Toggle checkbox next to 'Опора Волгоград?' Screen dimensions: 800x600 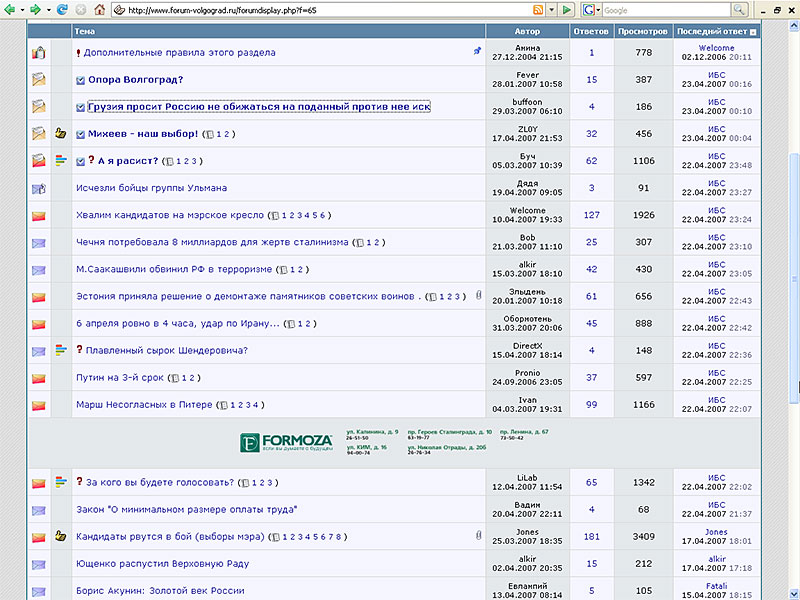pos(81,79)
